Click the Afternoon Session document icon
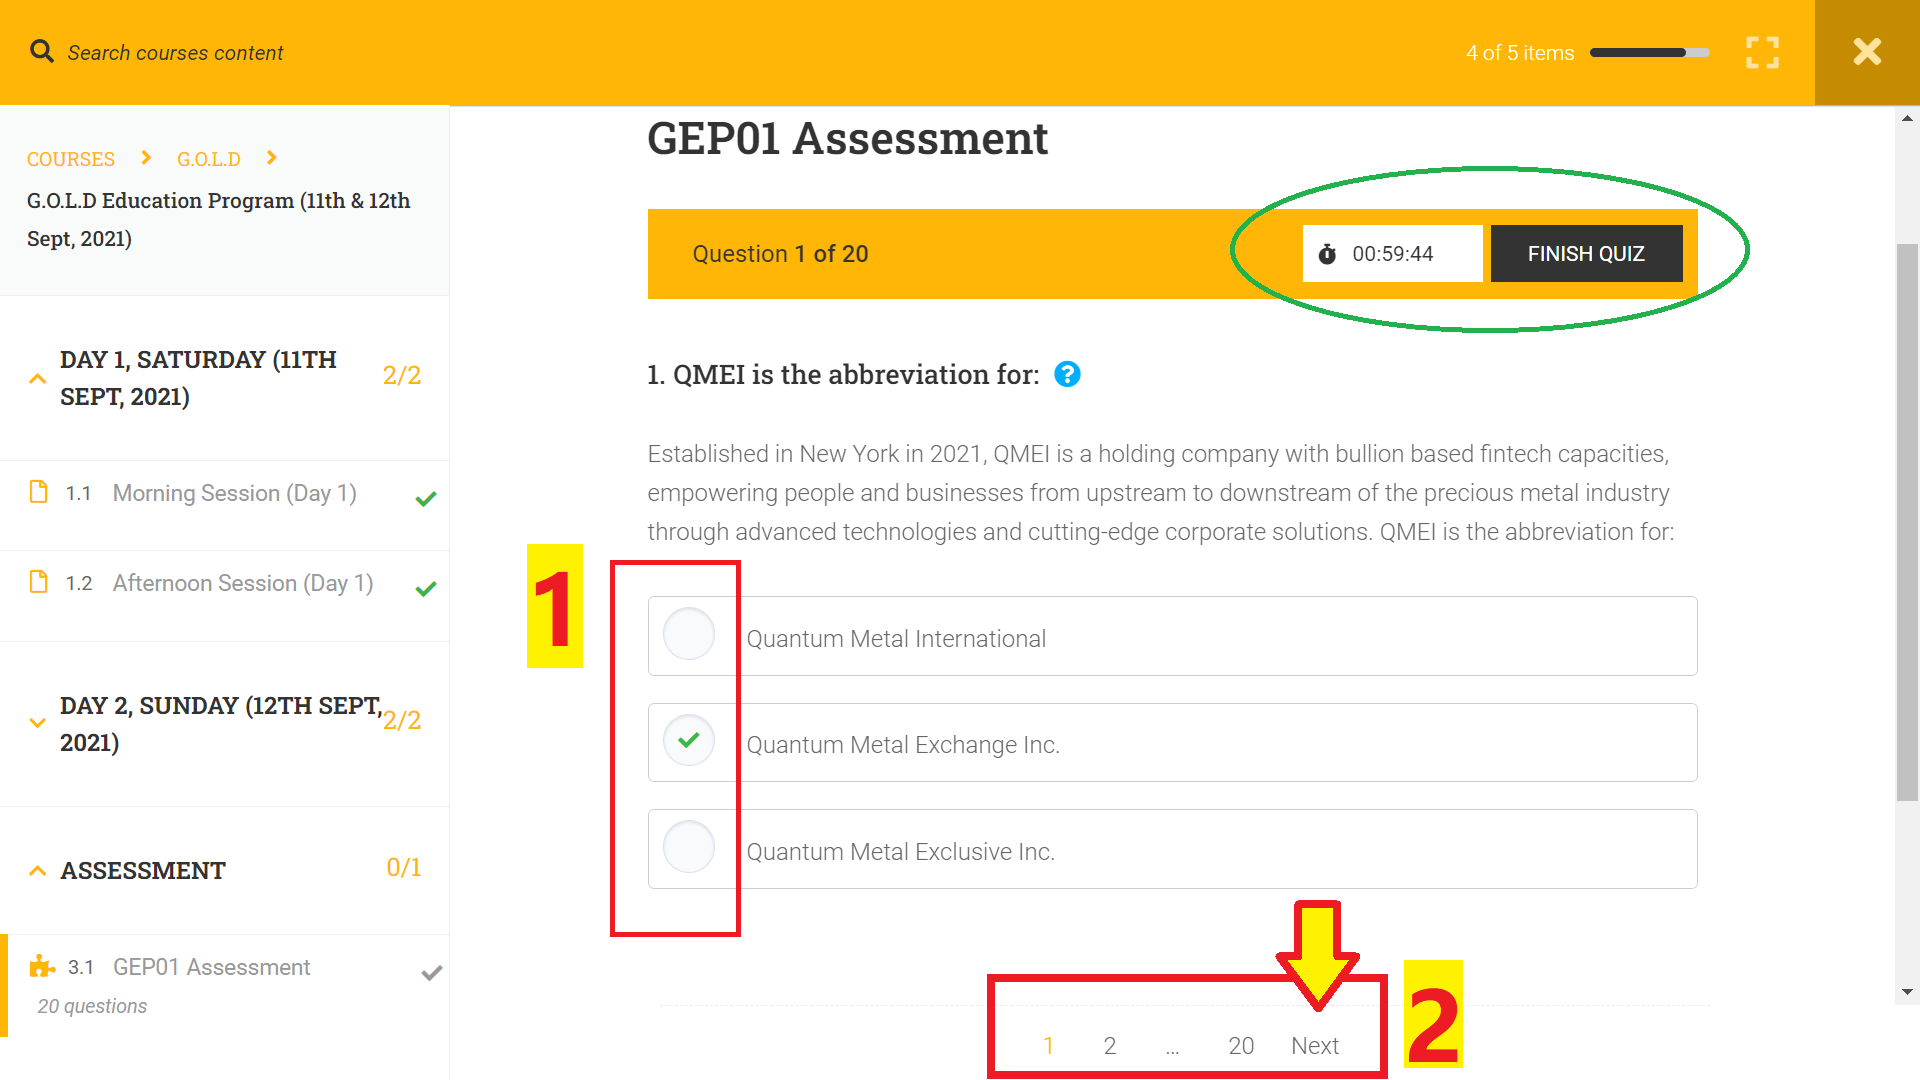The width and height of the screenshot is (1920, 1080). (39, 582)
